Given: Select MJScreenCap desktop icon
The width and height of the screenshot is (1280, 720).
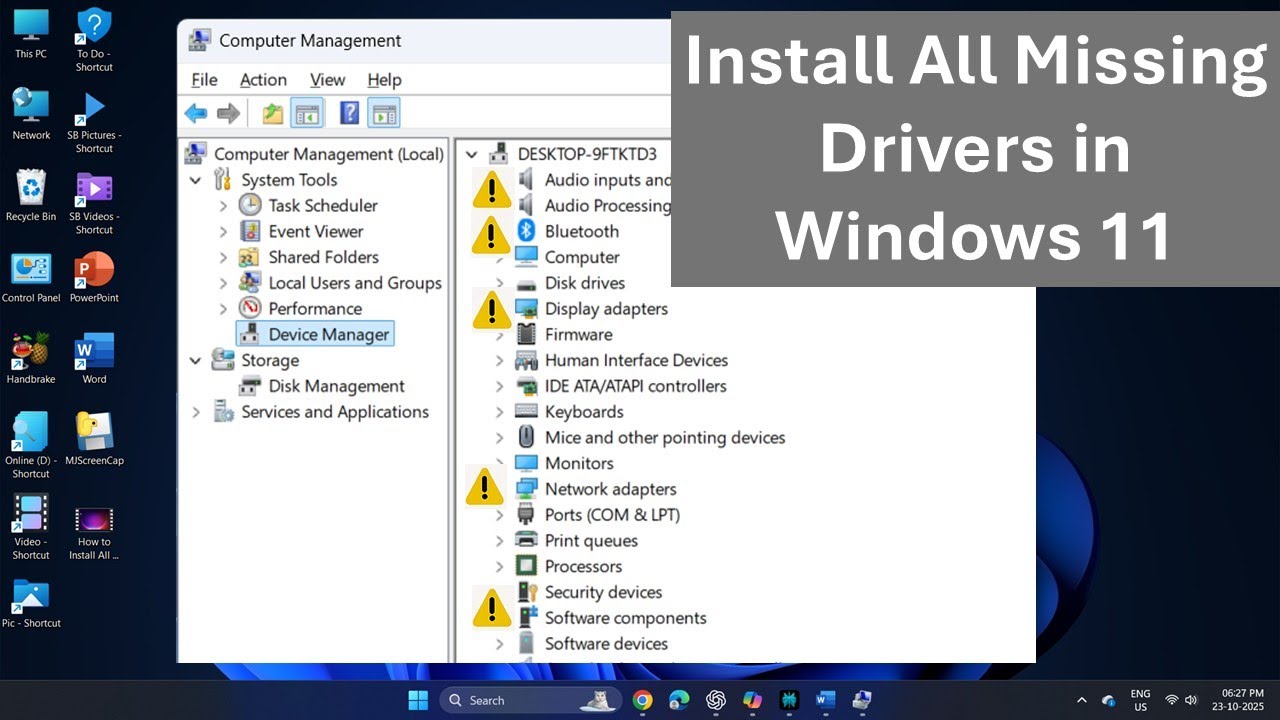Looking at the screenshot, I should click(x=94, y=440).
